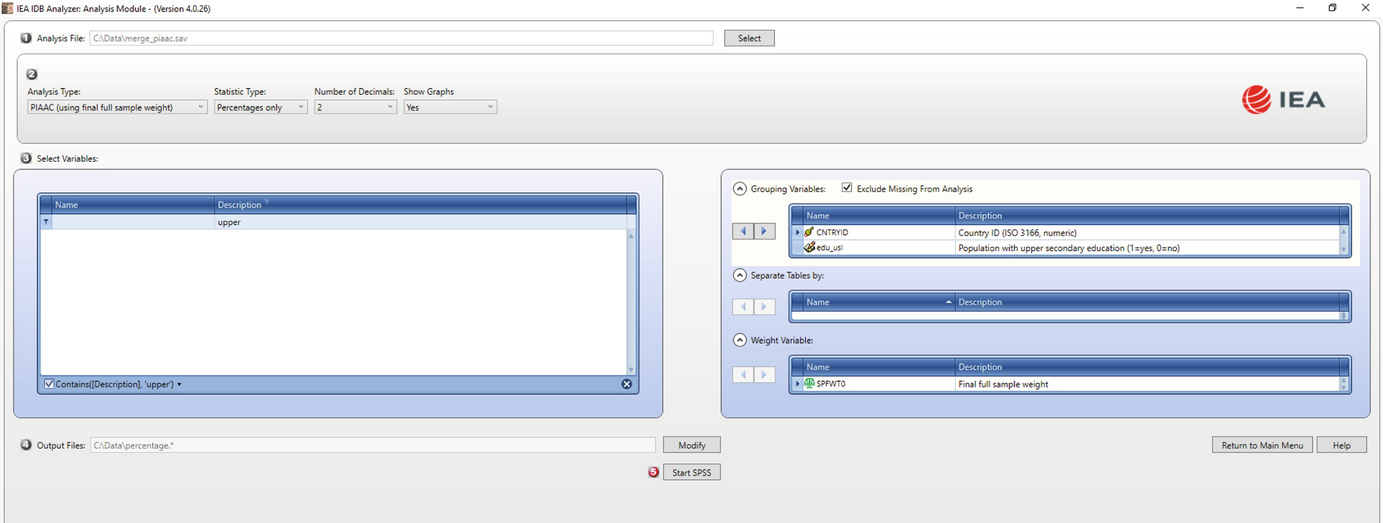The width and height of the screenshot is (1383, 523).
Task: Click 'Country ID (ISO 3166, numeric)' description
Action: point(1017,232)
